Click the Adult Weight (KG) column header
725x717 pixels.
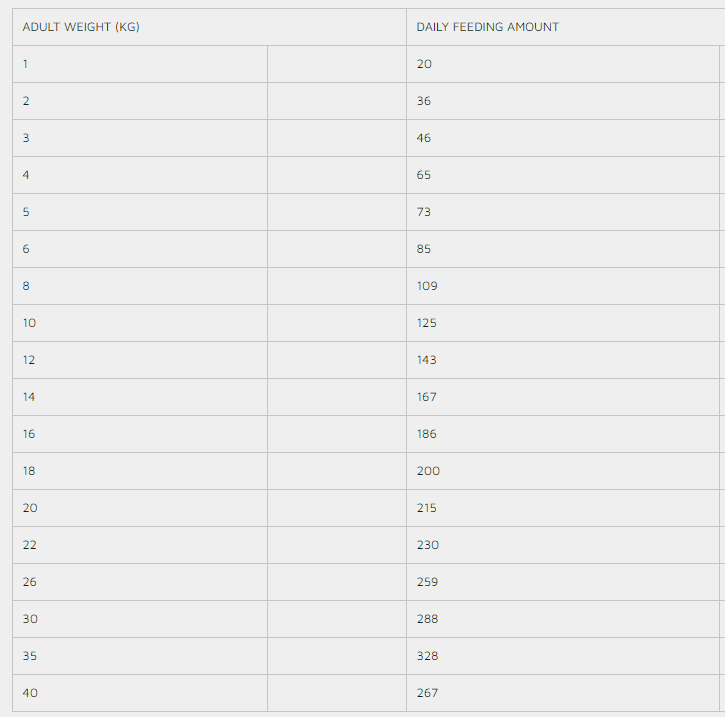pos(81,27)
